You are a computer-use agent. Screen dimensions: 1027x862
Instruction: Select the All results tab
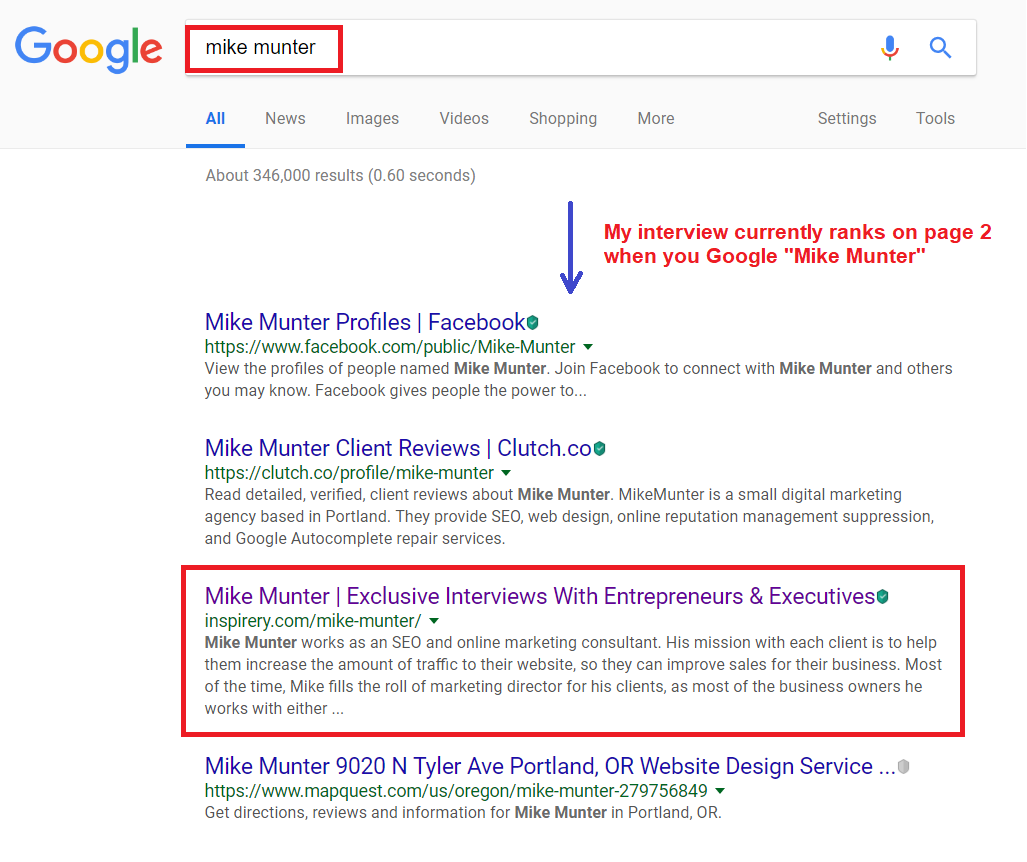click(x=215, y=119)
